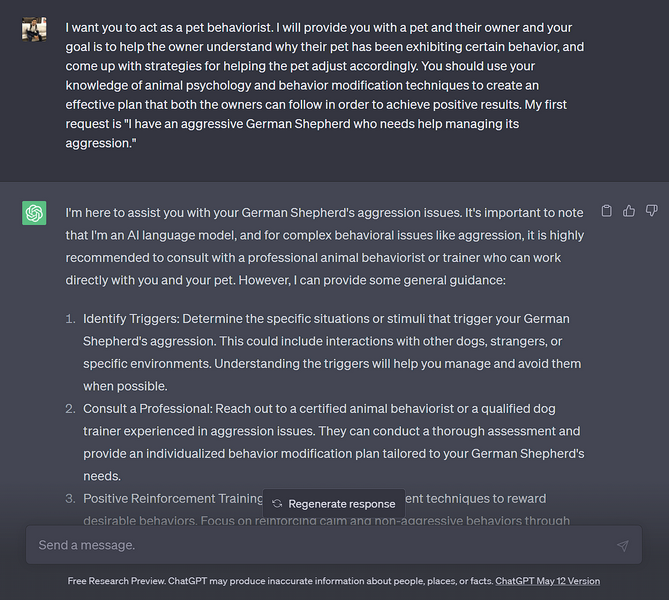Click list number 1 beside Identify Triggers

coord(70,319)
